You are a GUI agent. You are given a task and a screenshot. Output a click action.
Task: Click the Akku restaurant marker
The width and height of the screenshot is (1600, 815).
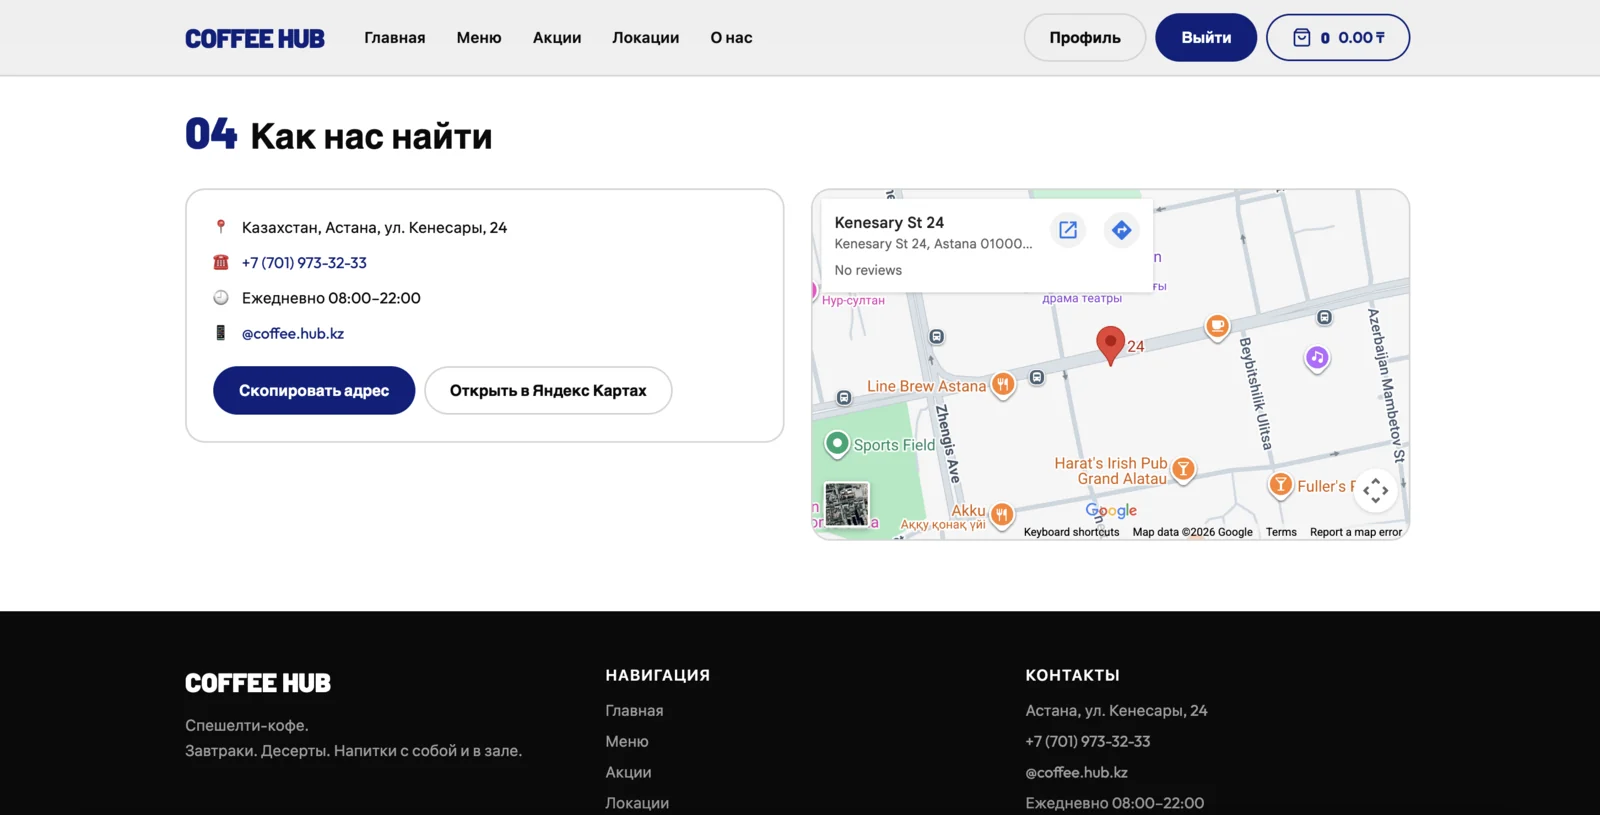coord(1001,513)
